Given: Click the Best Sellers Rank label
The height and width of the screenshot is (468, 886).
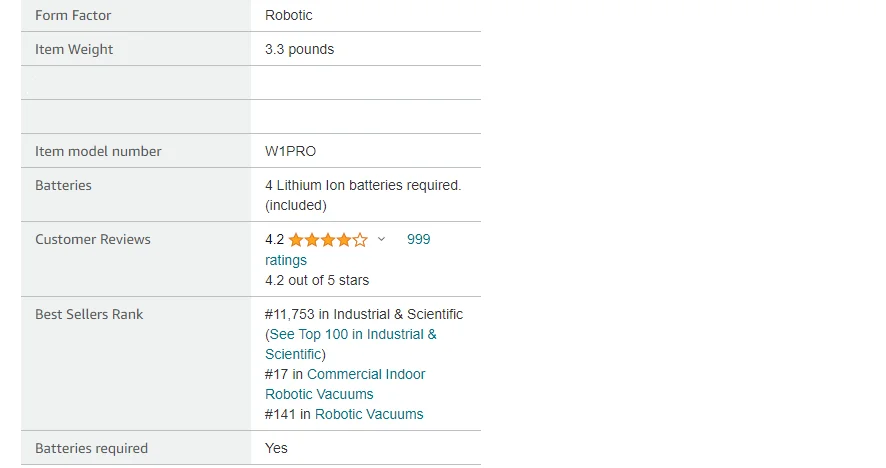Looking at the screenshot, I should 89,314.
